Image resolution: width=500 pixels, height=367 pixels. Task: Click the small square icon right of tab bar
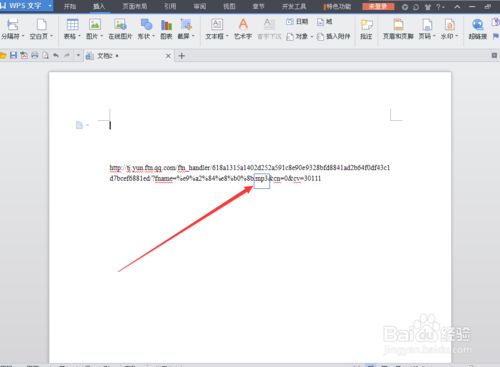click(494, 55)
